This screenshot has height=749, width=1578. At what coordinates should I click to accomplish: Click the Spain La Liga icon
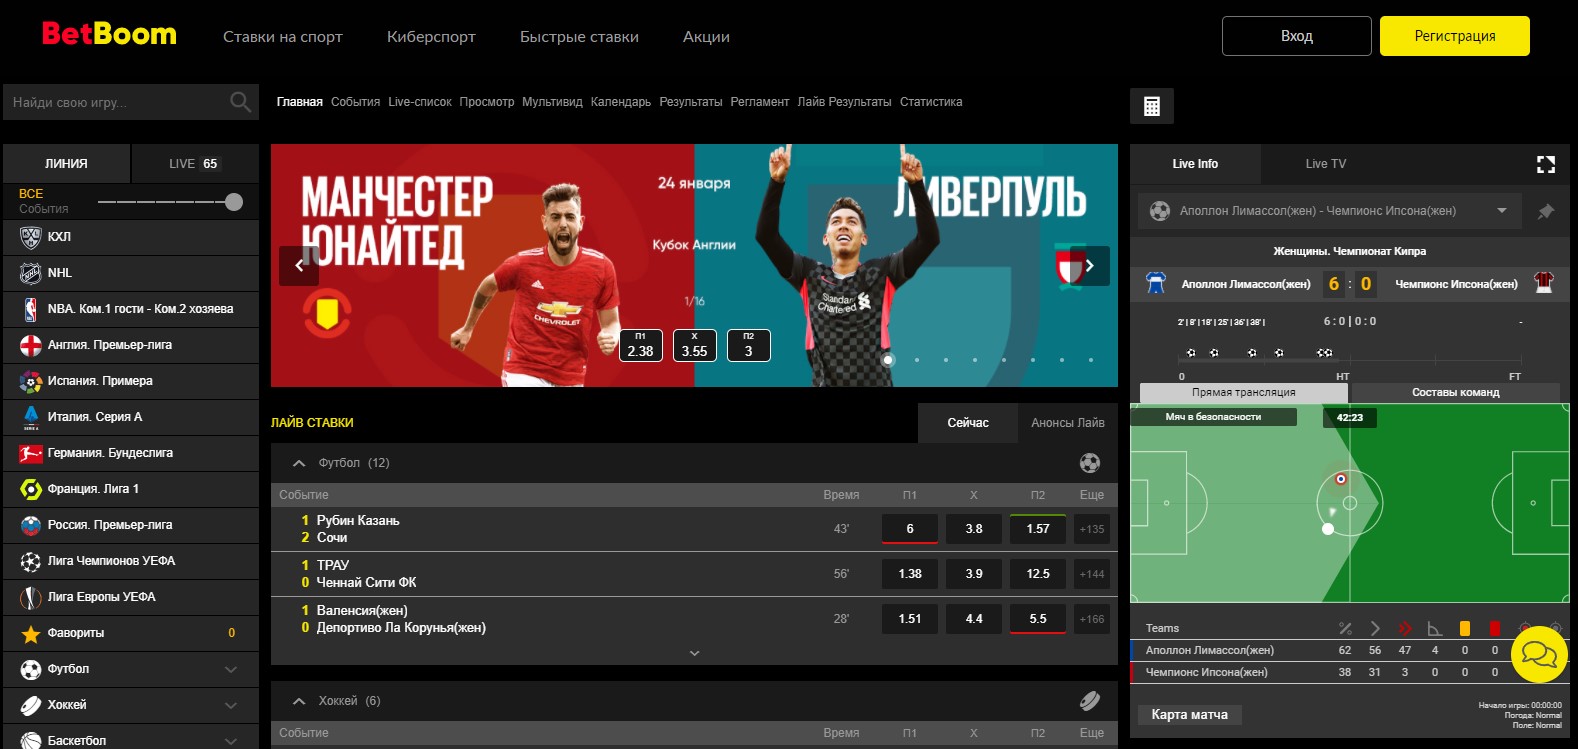[x=31, y=381]
